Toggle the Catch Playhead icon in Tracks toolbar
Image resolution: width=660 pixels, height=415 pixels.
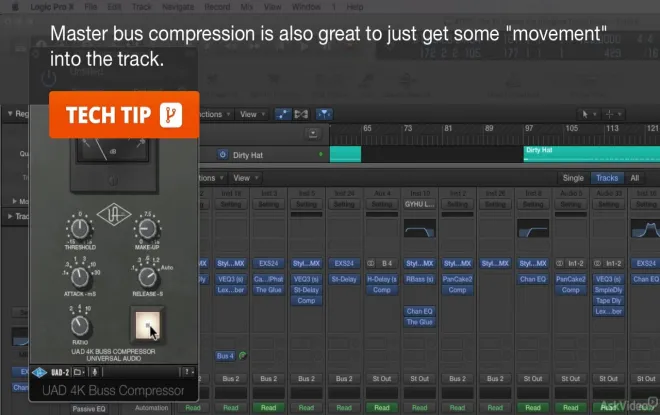click(324, 114)
